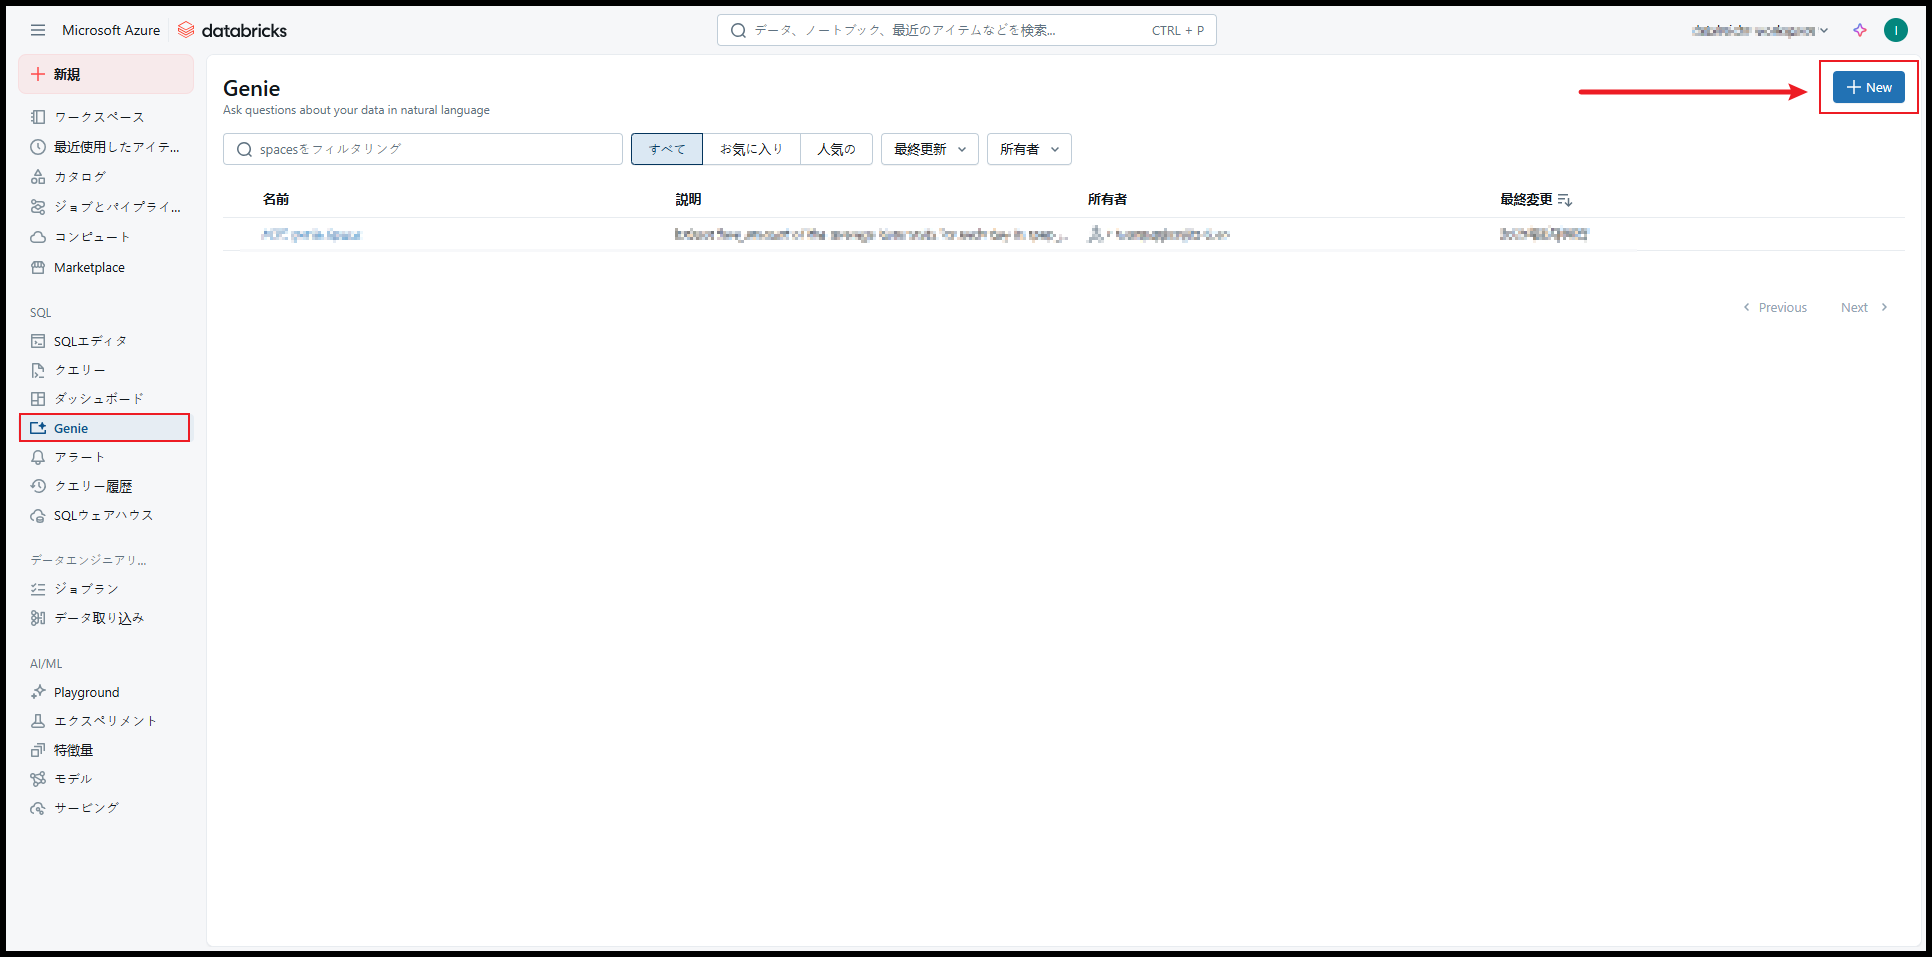Click the 説明 column header
This screenshot has width=1932, height=957.
(x=688, y=199)
